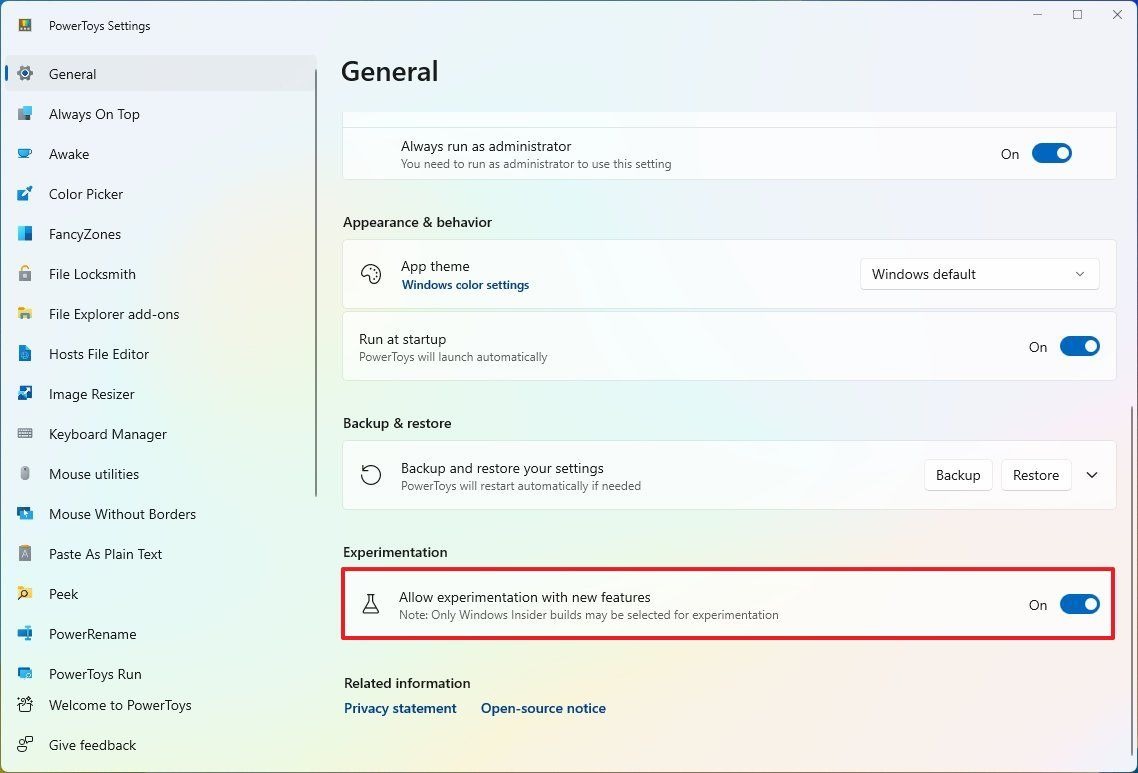Image resolution: width=1138 pixels, height=773 pixels.
Task: Click the PowerRename icon in sidebar
Action: [25, 633]
